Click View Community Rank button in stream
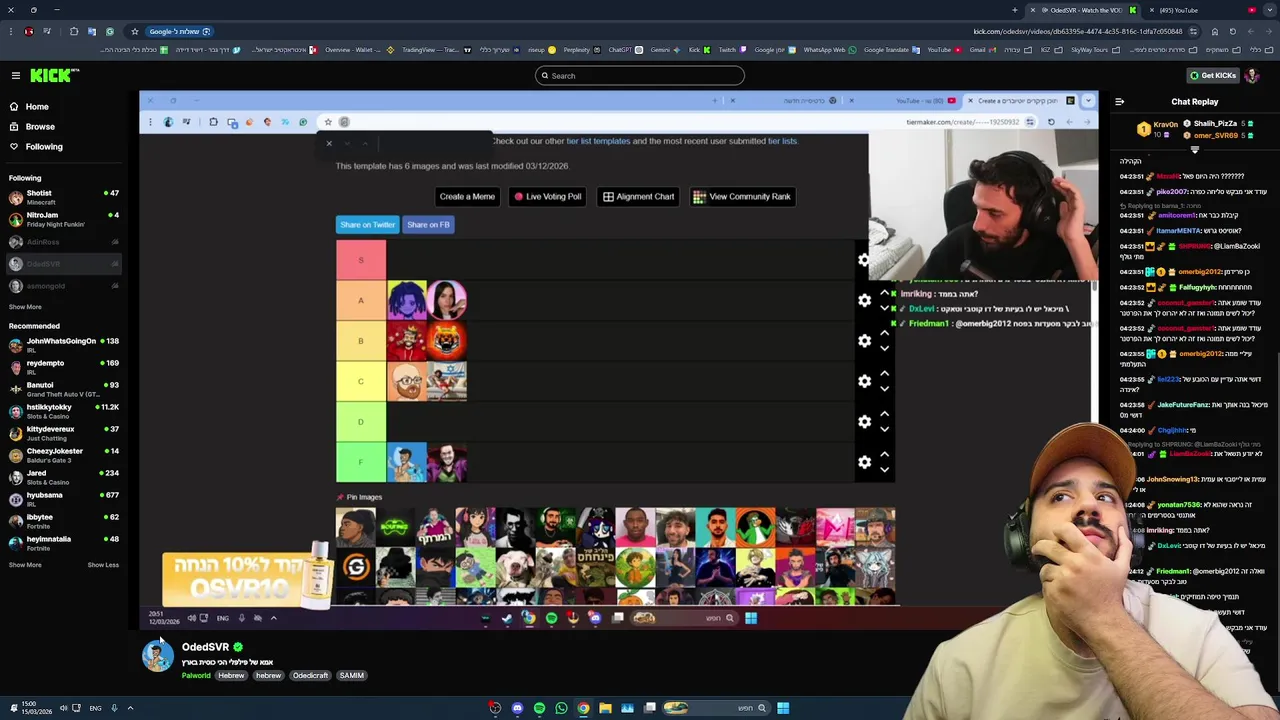Image resolution: width=1280 pixels, height=720 pixels. pos(742,196)
